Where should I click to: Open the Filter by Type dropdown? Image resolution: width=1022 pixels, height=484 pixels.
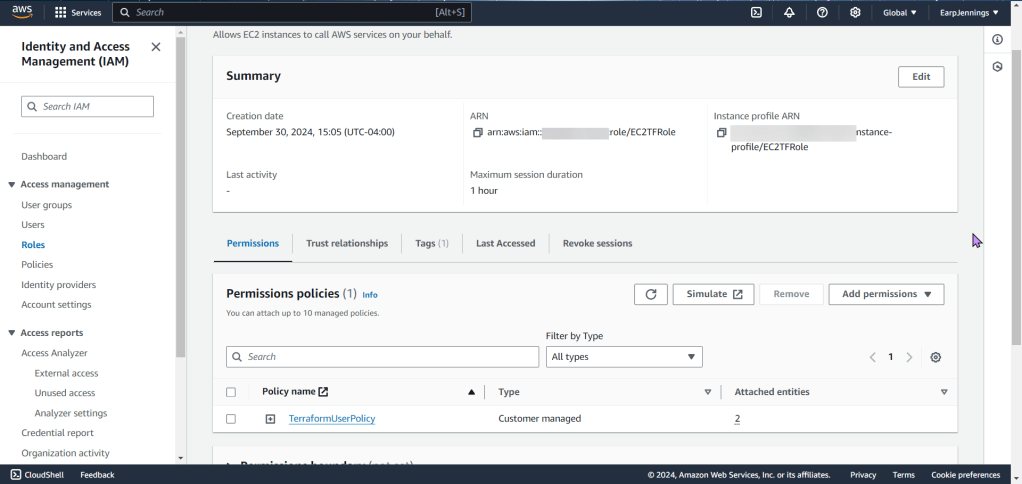624,357
